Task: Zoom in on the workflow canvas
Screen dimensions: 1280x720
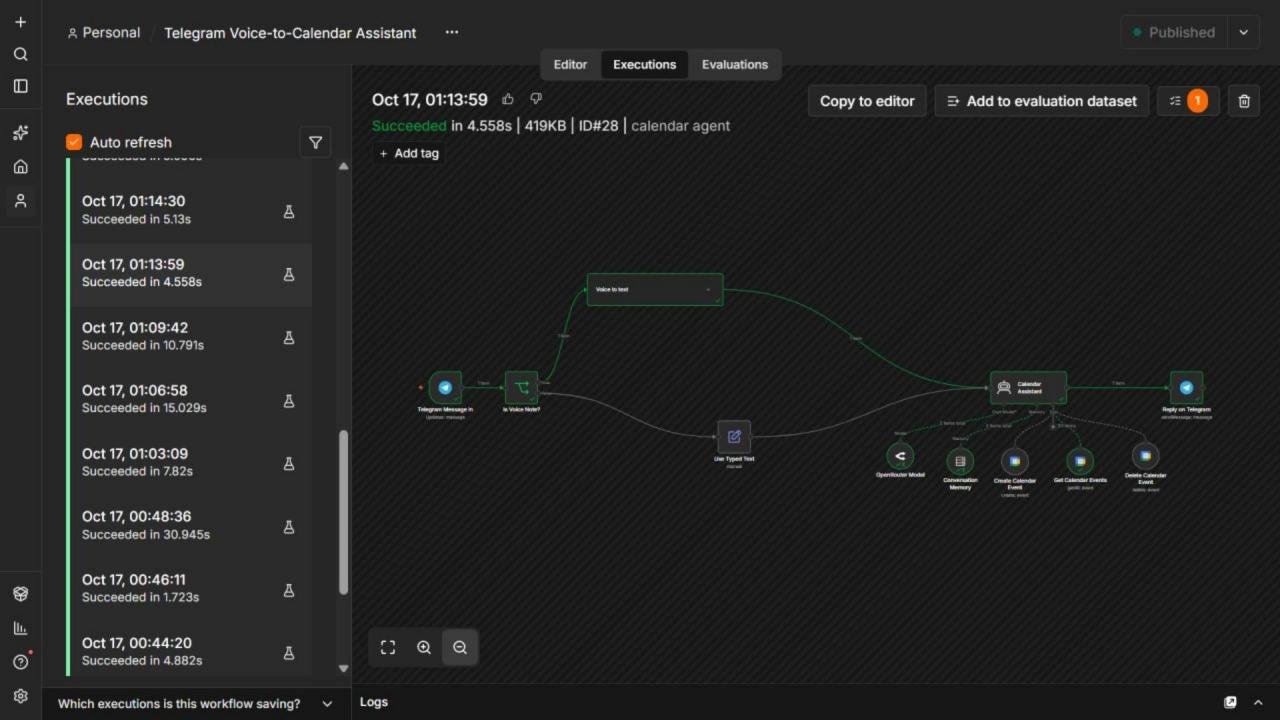Action: pos(424,647)
